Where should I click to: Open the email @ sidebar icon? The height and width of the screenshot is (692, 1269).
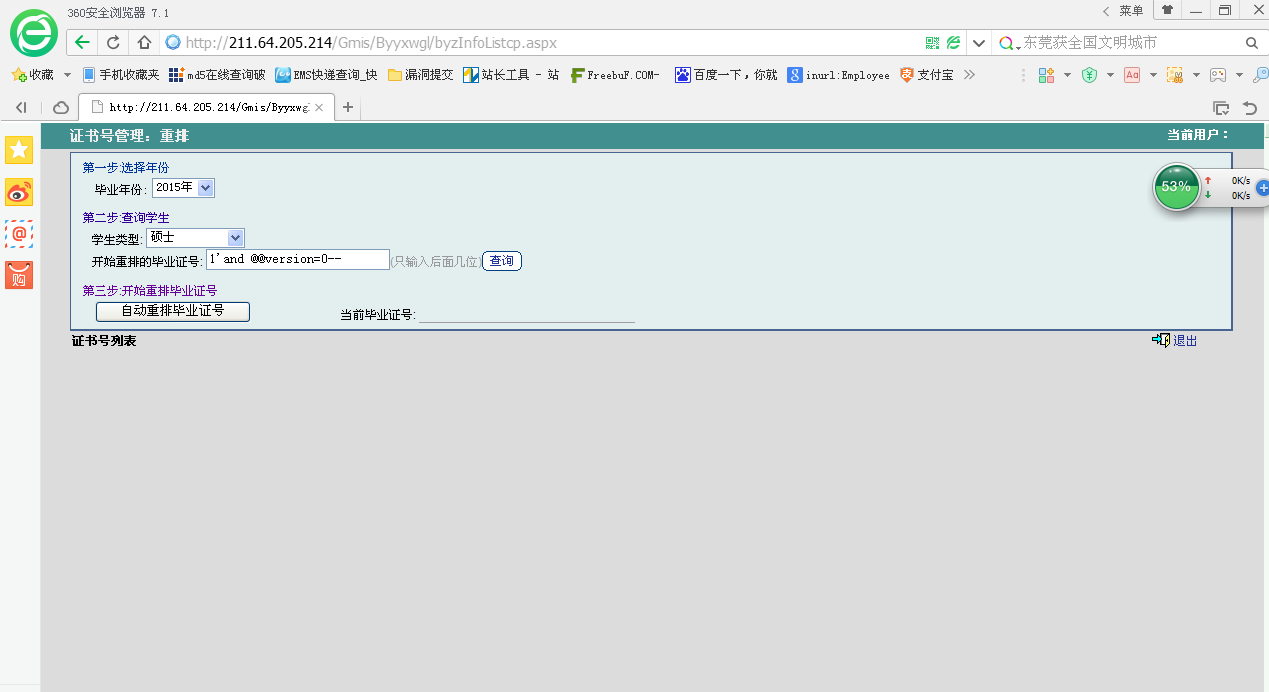19,234
